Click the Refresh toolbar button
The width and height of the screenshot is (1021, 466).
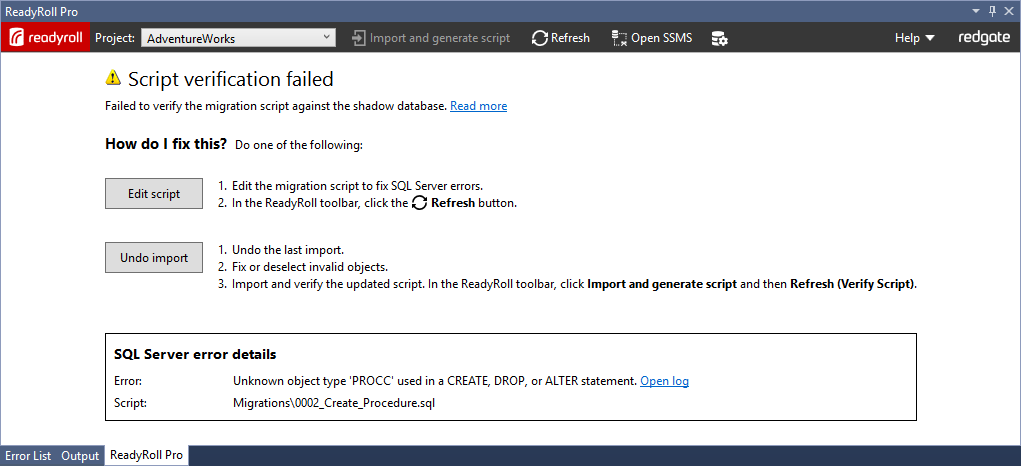coord(560,38)
